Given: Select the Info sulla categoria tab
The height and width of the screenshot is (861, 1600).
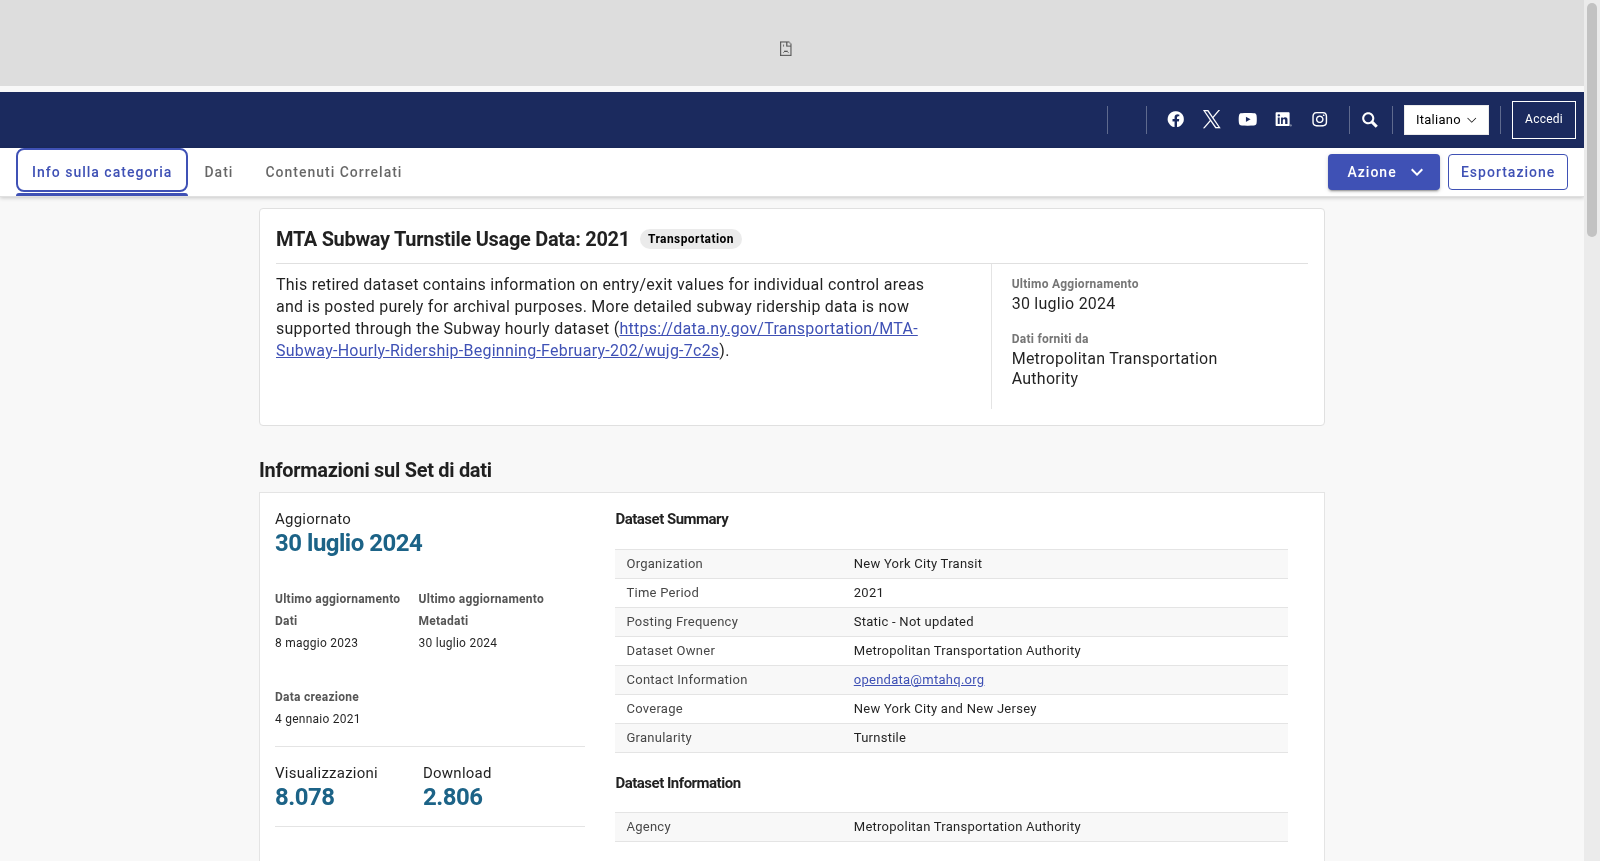Looking at the screenshot, I should pos(102,172).
